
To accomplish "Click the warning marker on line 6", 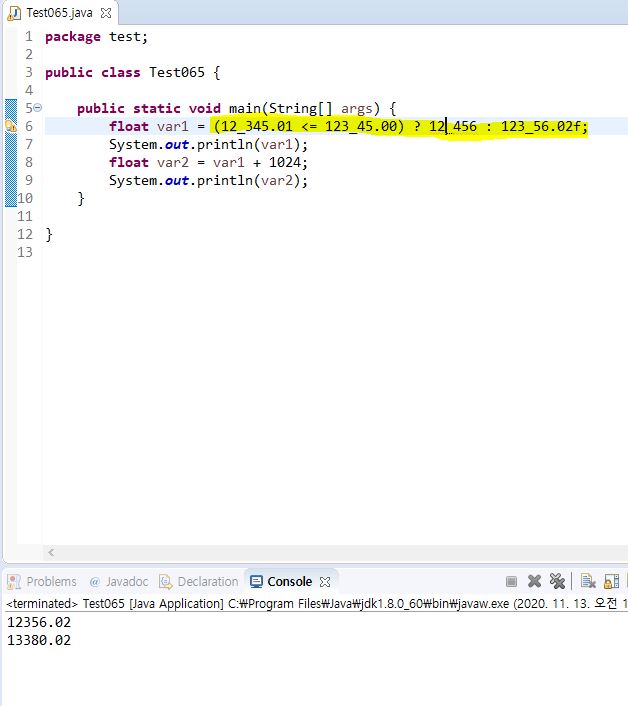I will [x=11, y=126].
